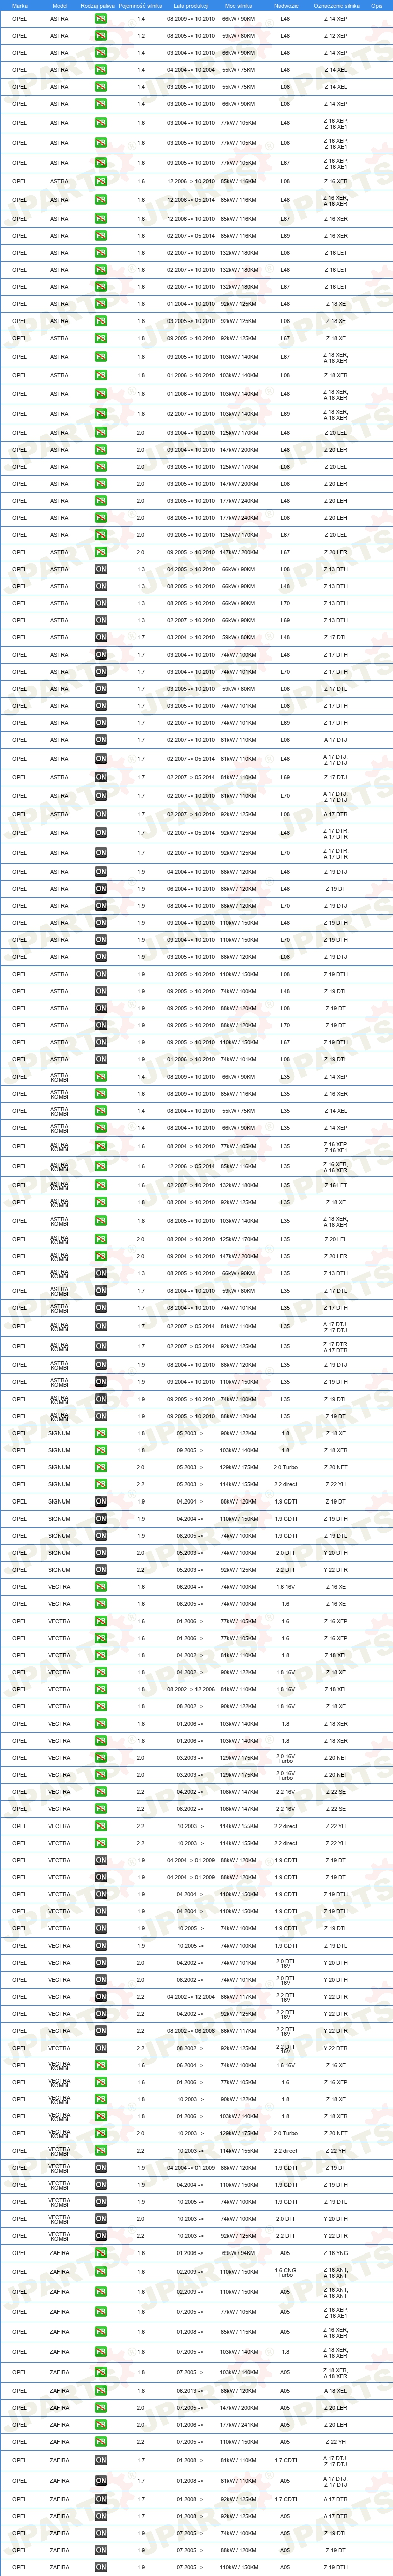
Task: Click petrol icon in Signum Z 18 XER row
Action: tap(101, 1450)
